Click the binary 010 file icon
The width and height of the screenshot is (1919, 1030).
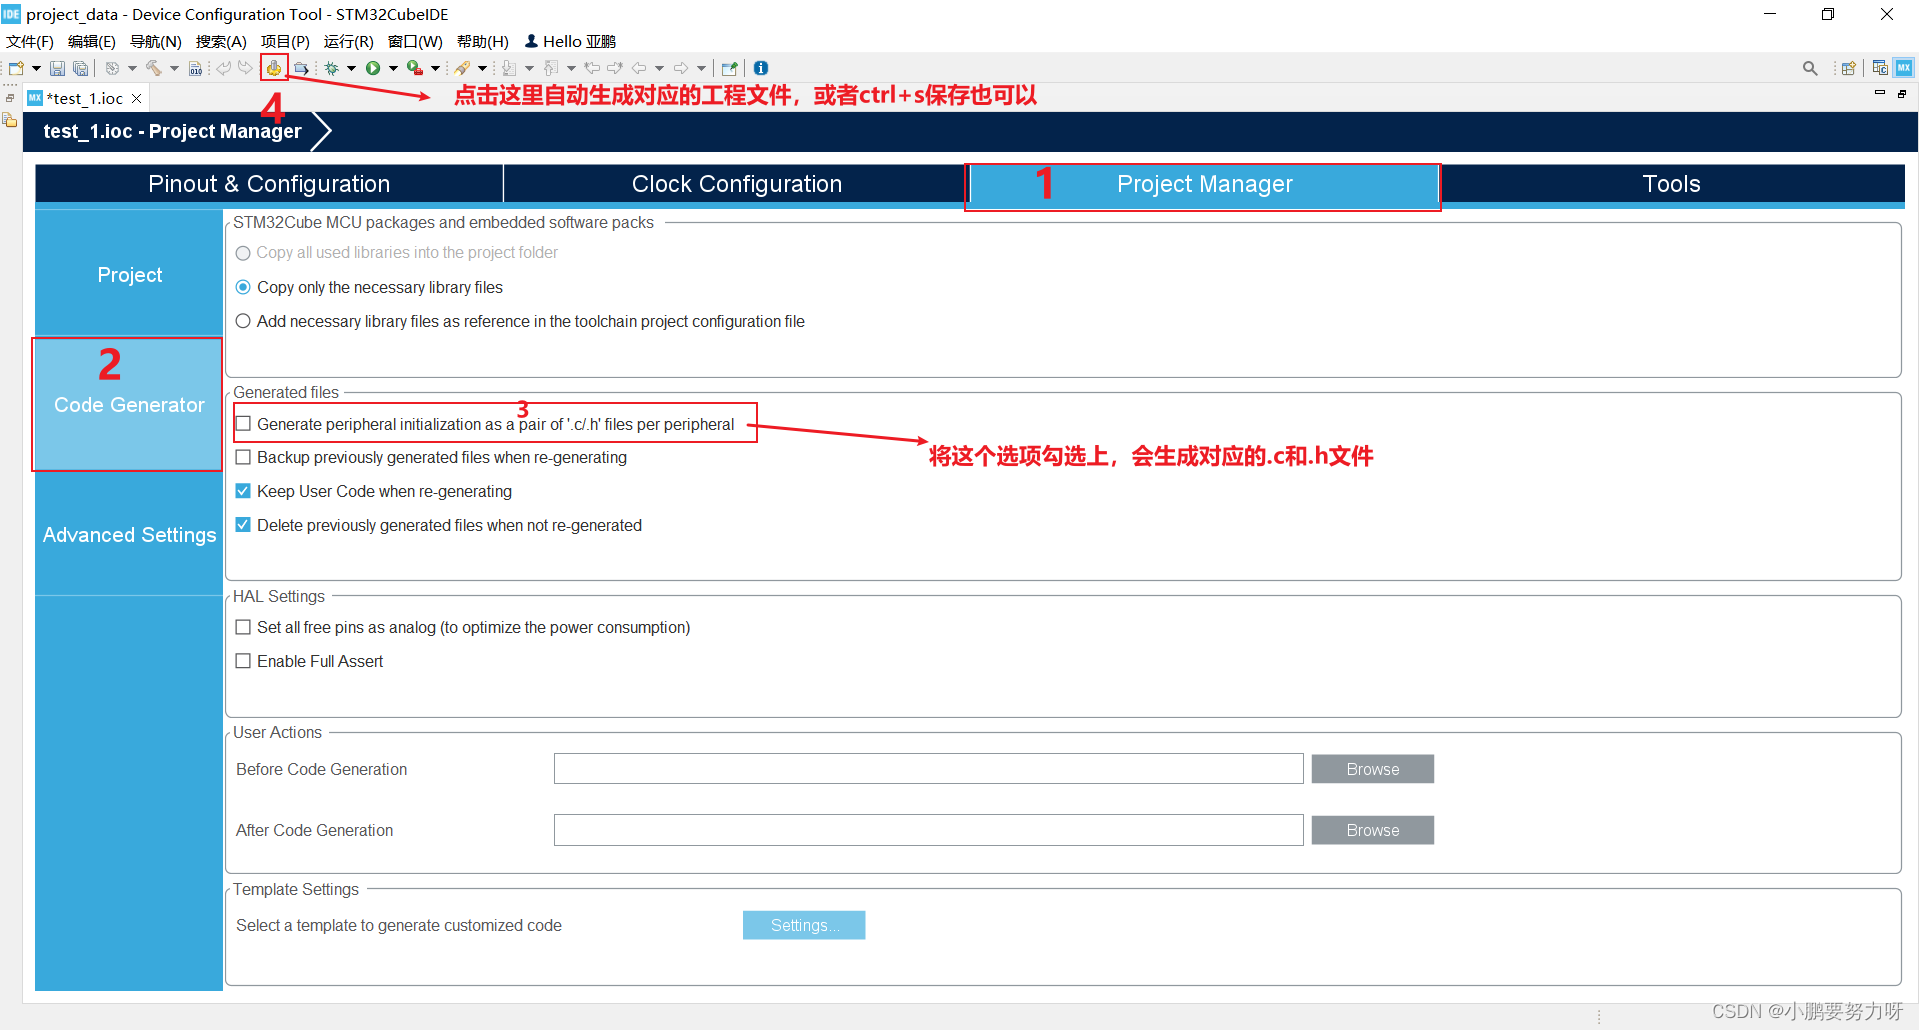195,68
